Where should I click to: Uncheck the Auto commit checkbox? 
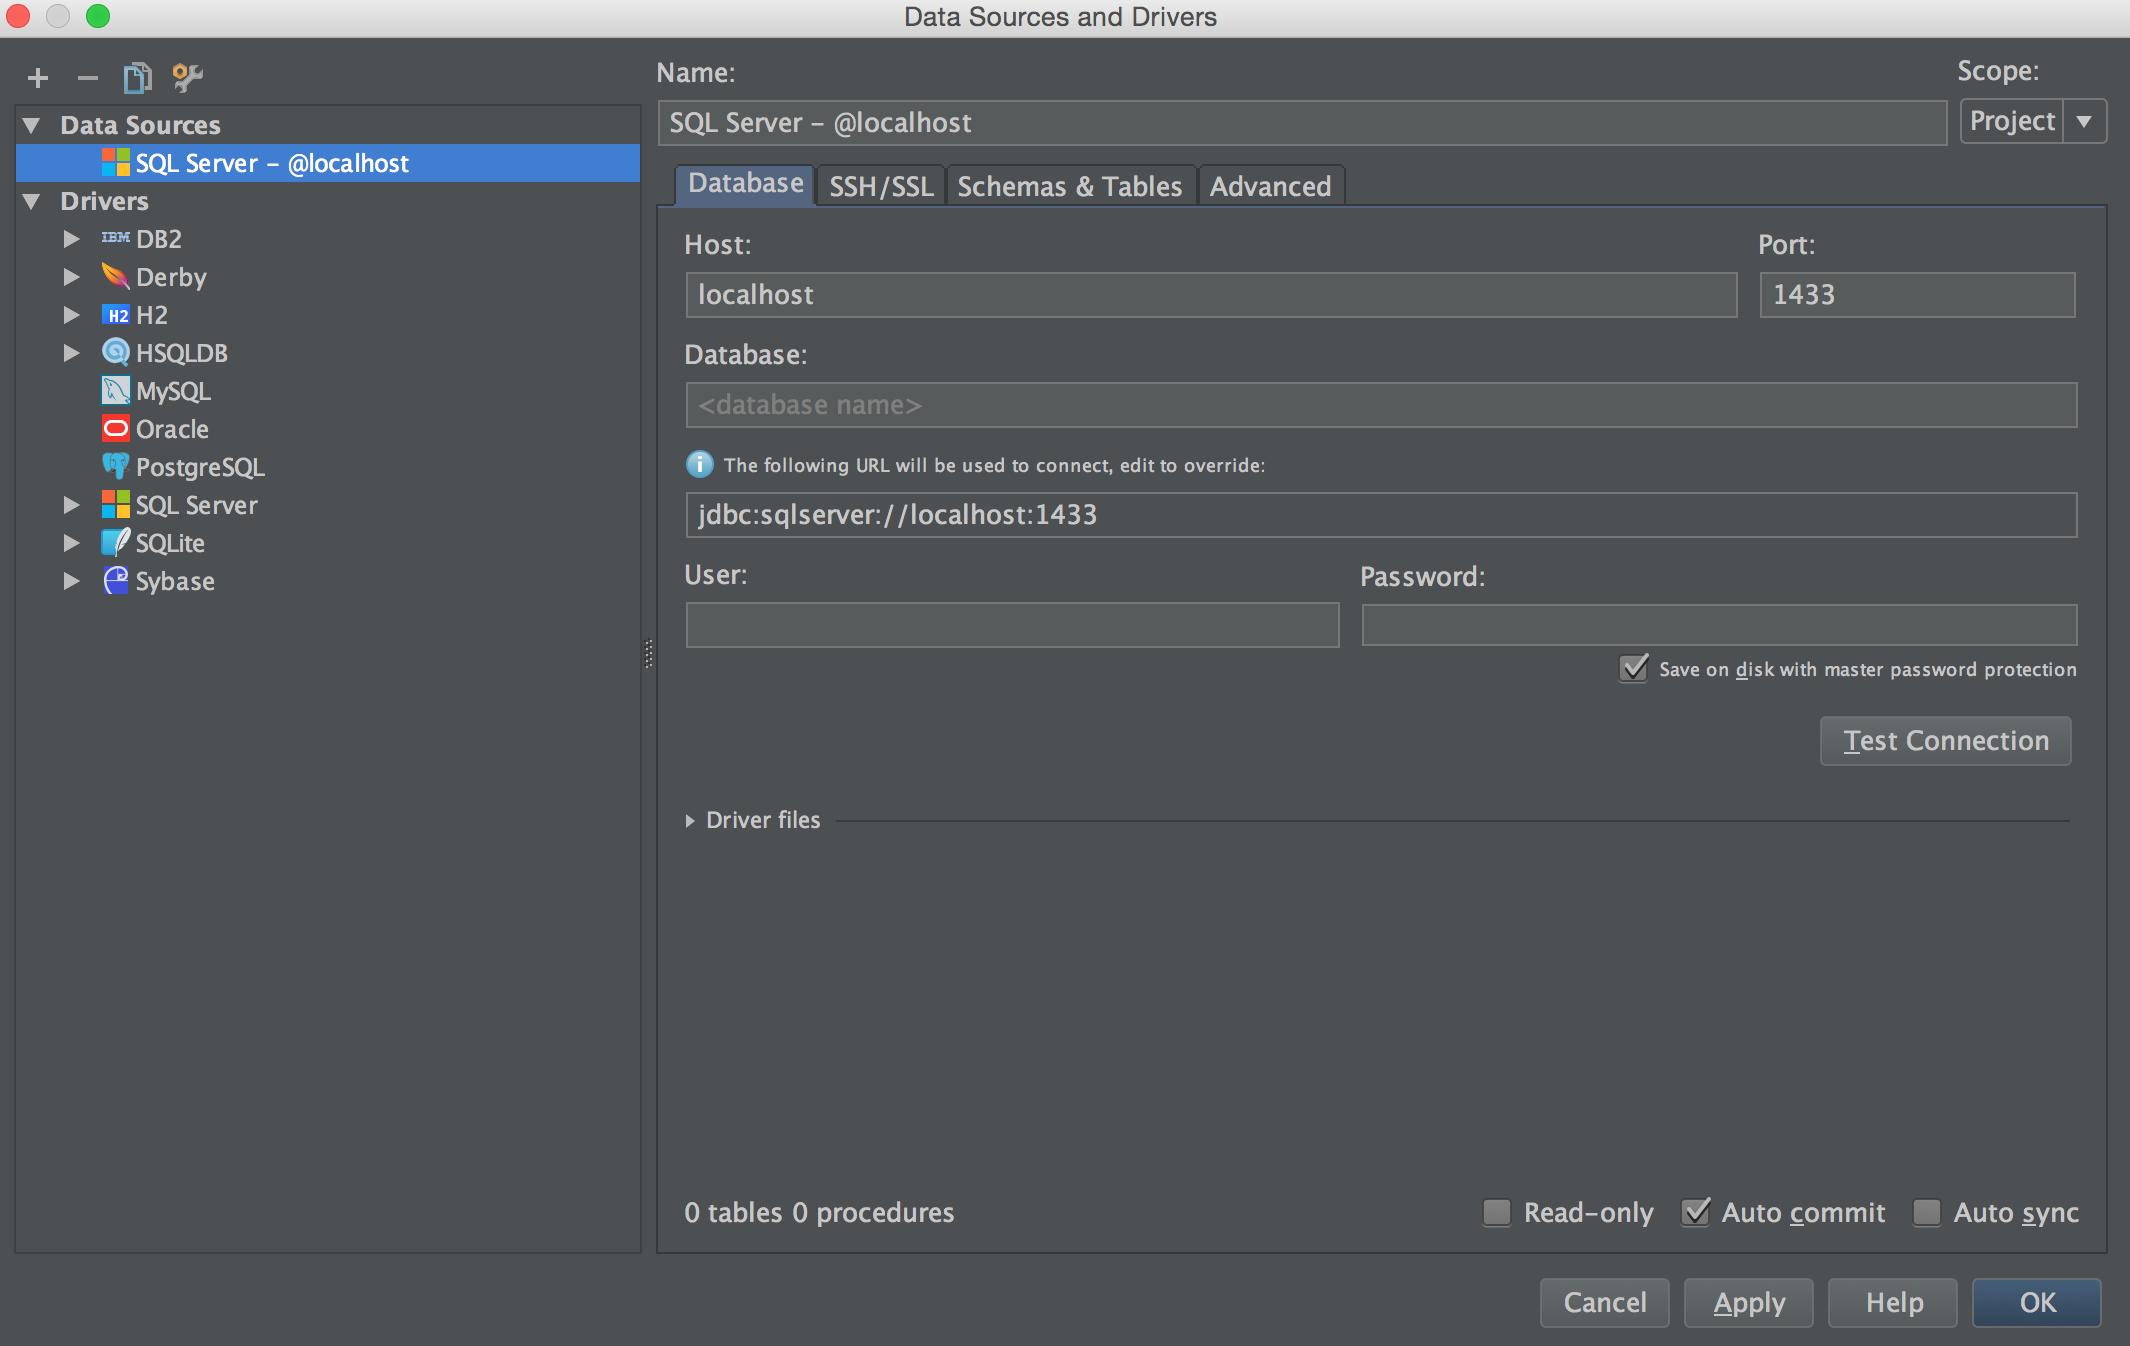click(x=1695, y=1212)
